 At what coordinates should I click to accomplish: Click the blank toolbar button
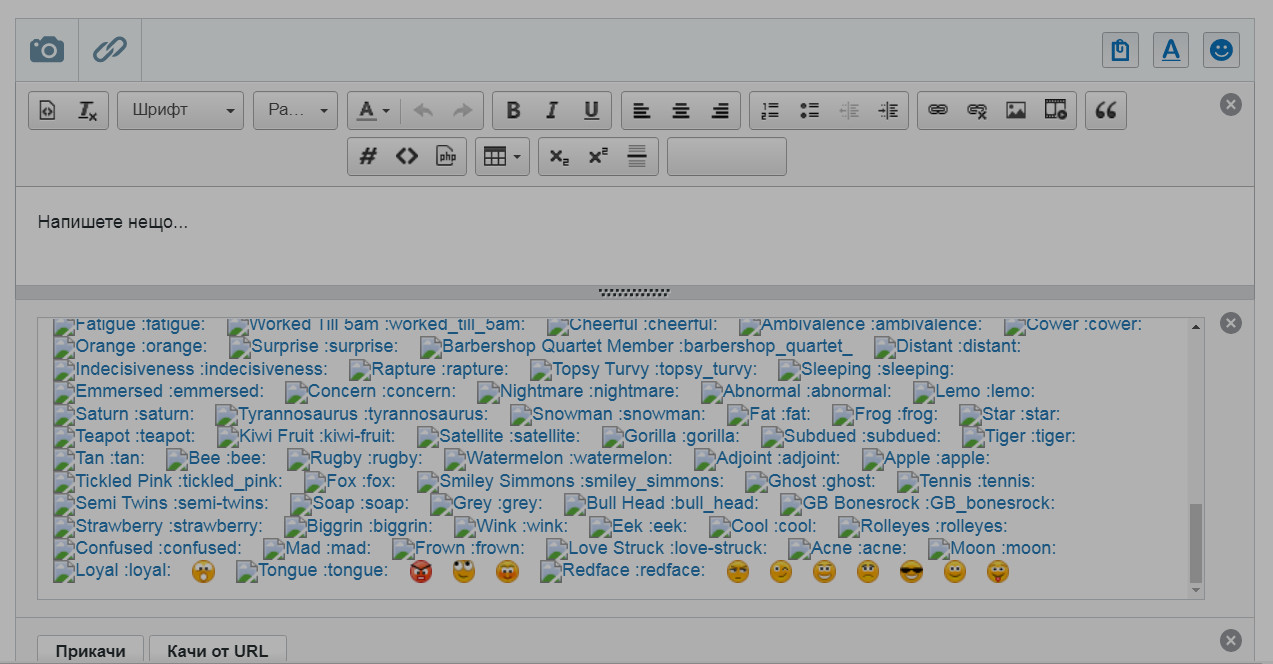tap(727, 156)
